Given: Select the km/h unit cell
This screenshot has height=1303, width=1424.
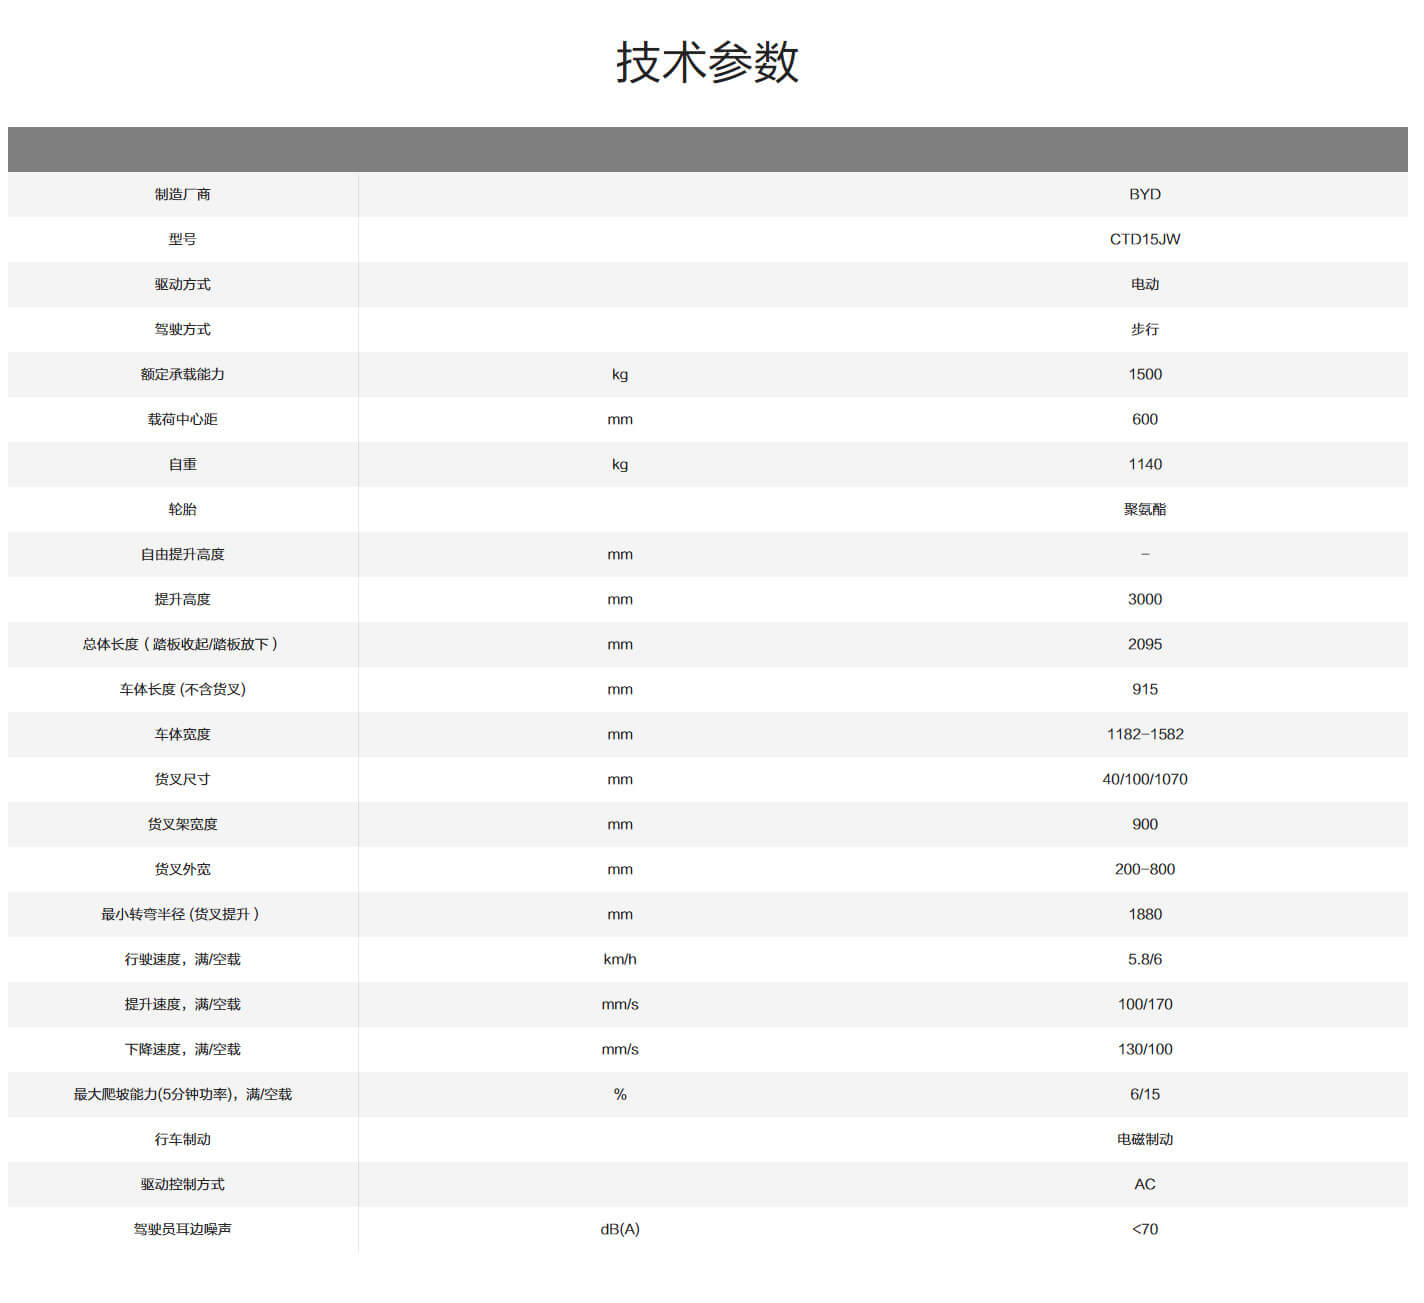Looking at the screenshot, I should 619,959.
